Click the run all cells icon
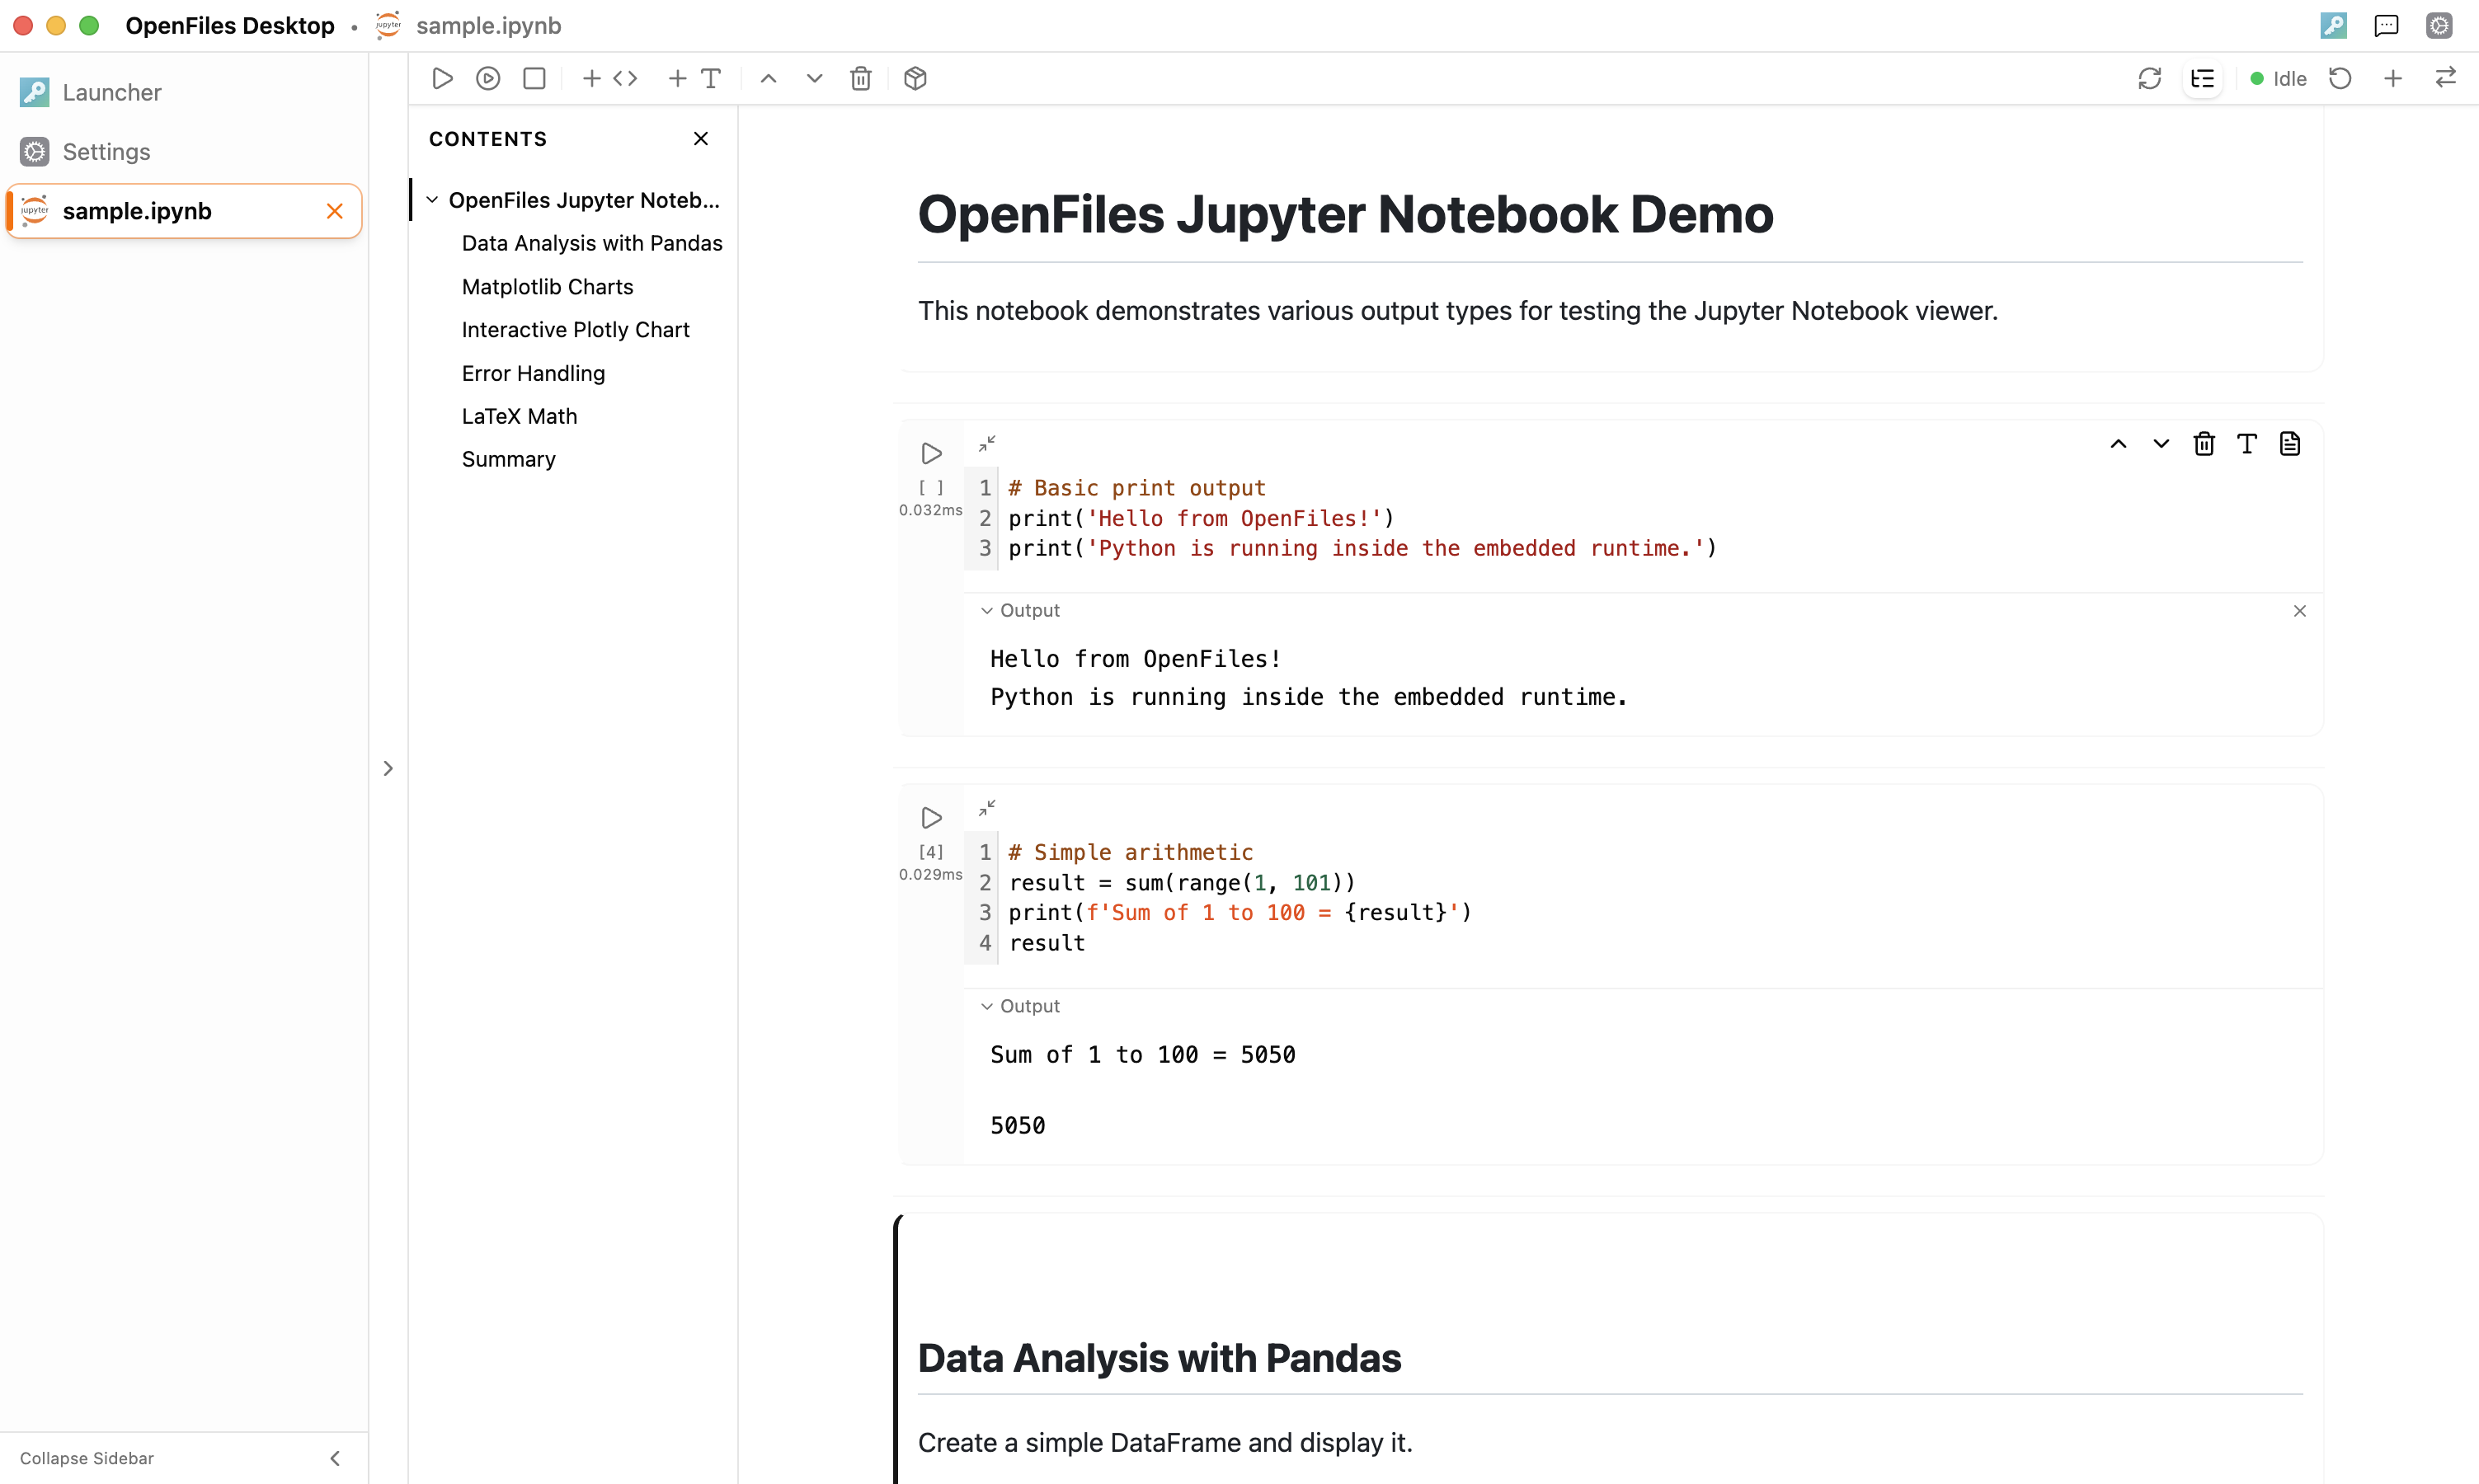2479x1484 pixels. [x=488, y=78]
